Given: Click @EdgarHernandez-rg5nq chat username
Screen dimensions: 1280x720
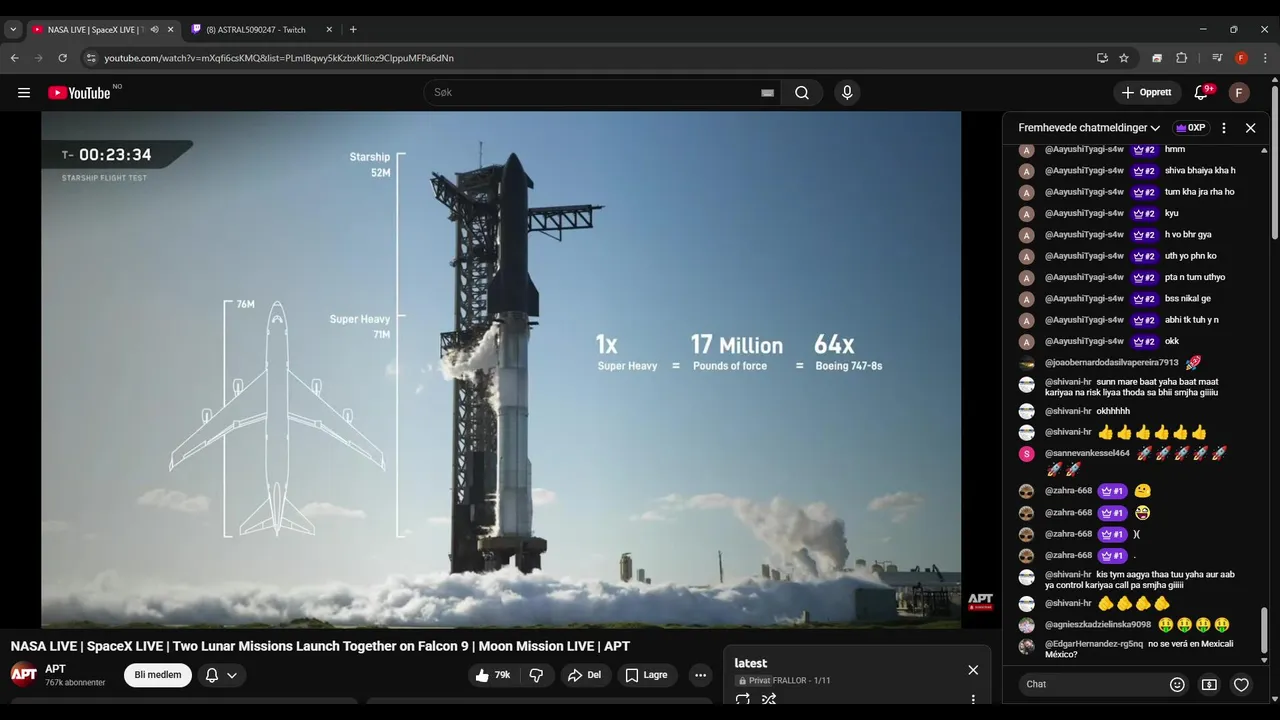Looking at the screenshot, I should pyautogui.click(x=1093, y=644).
